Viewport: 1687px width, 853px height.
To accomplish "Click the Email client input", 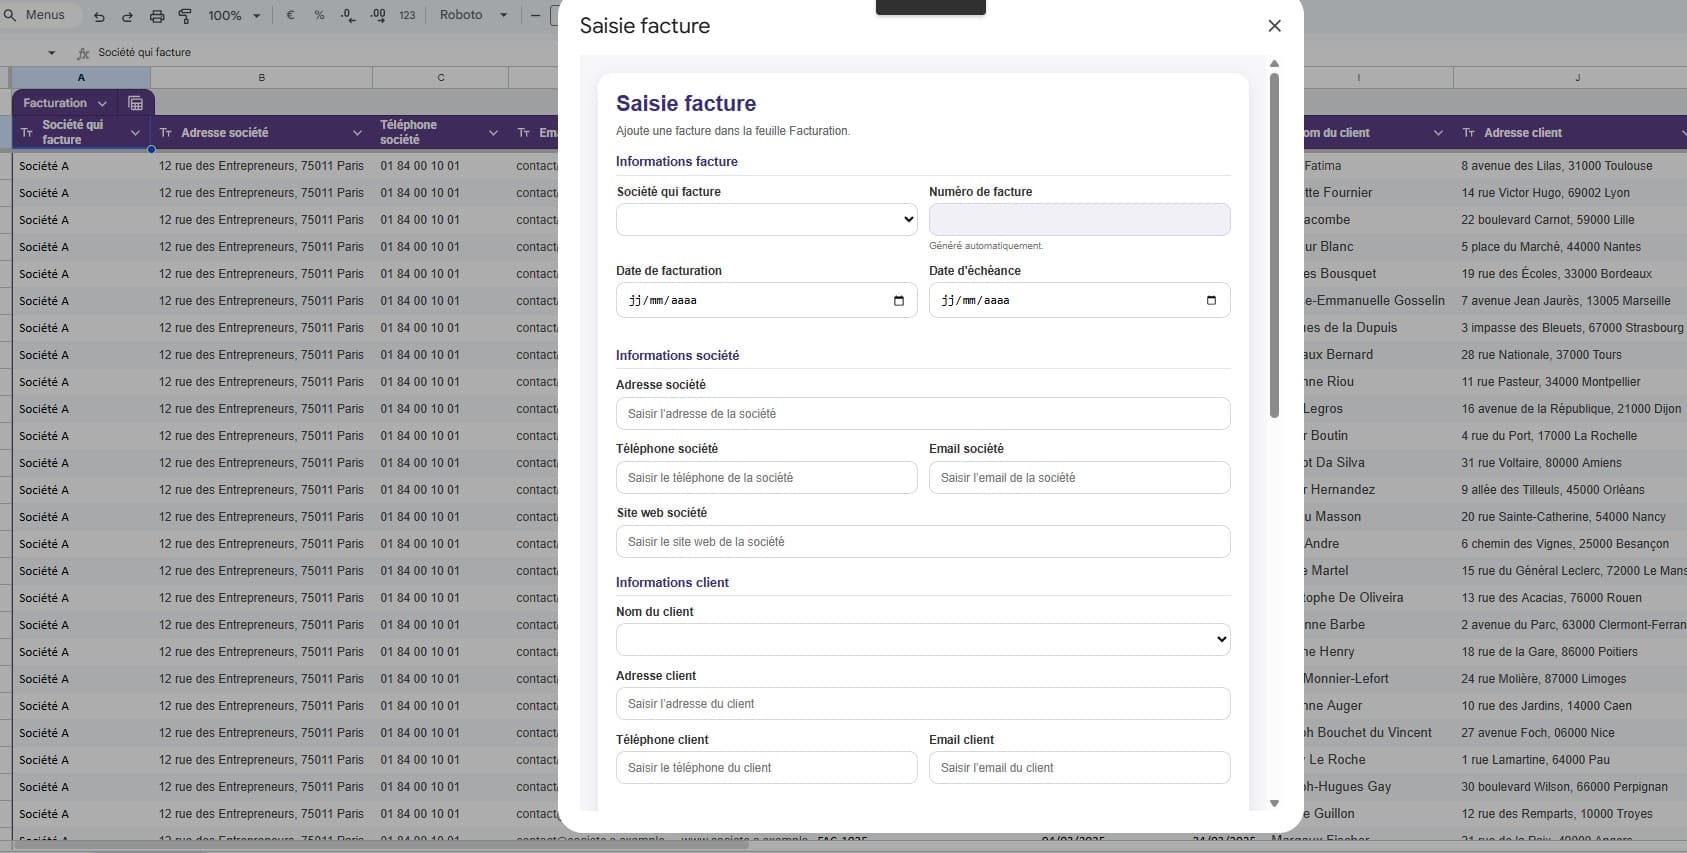I will click(x=1080, y=768).
